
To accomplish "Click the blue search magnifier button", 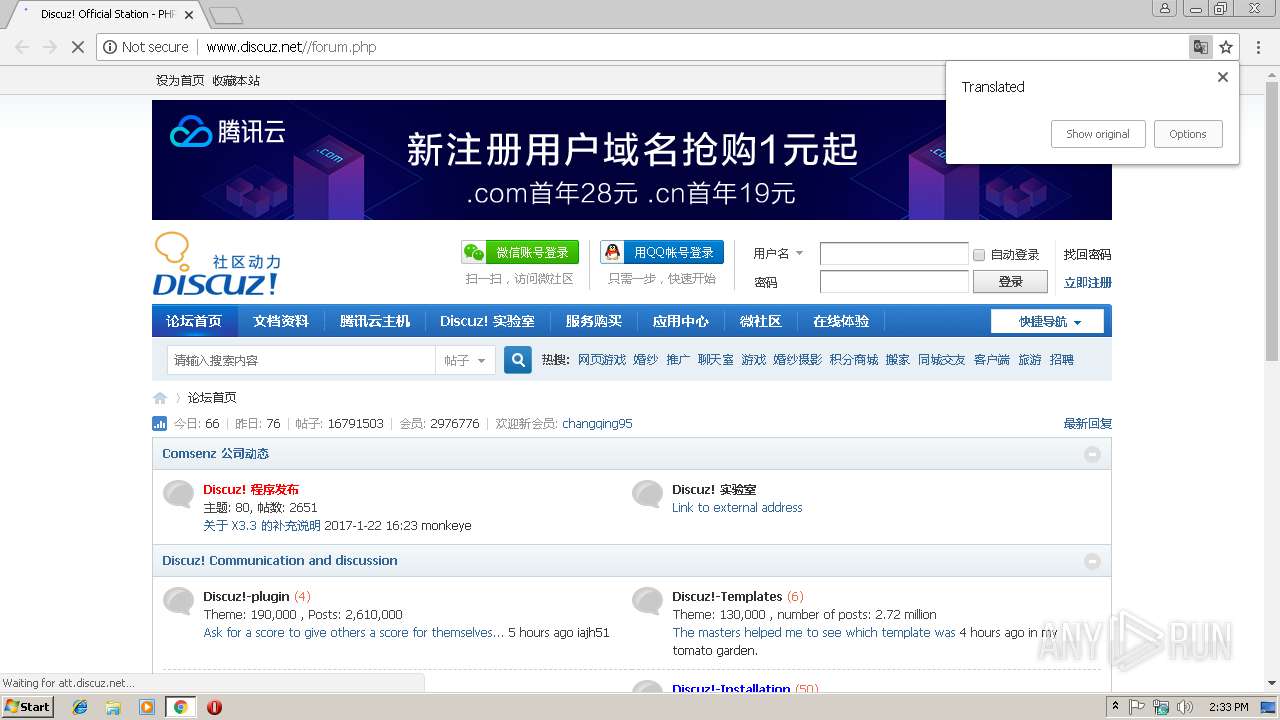I will tap(518, 360).
